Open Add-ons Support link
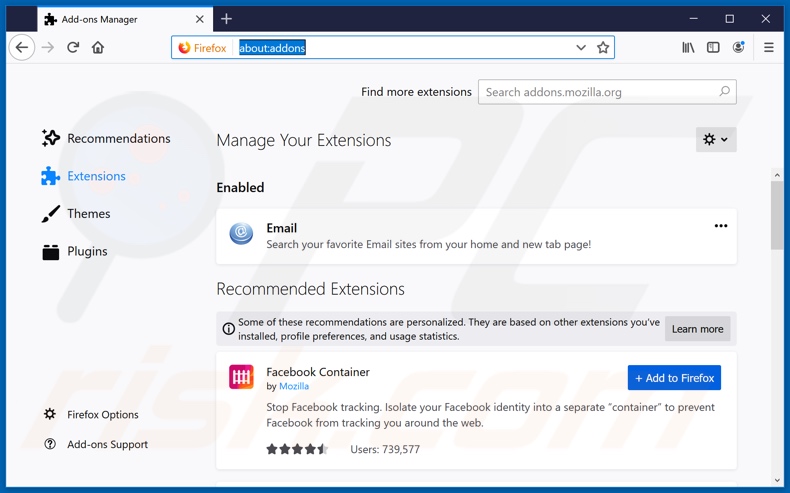 [96, 444]
